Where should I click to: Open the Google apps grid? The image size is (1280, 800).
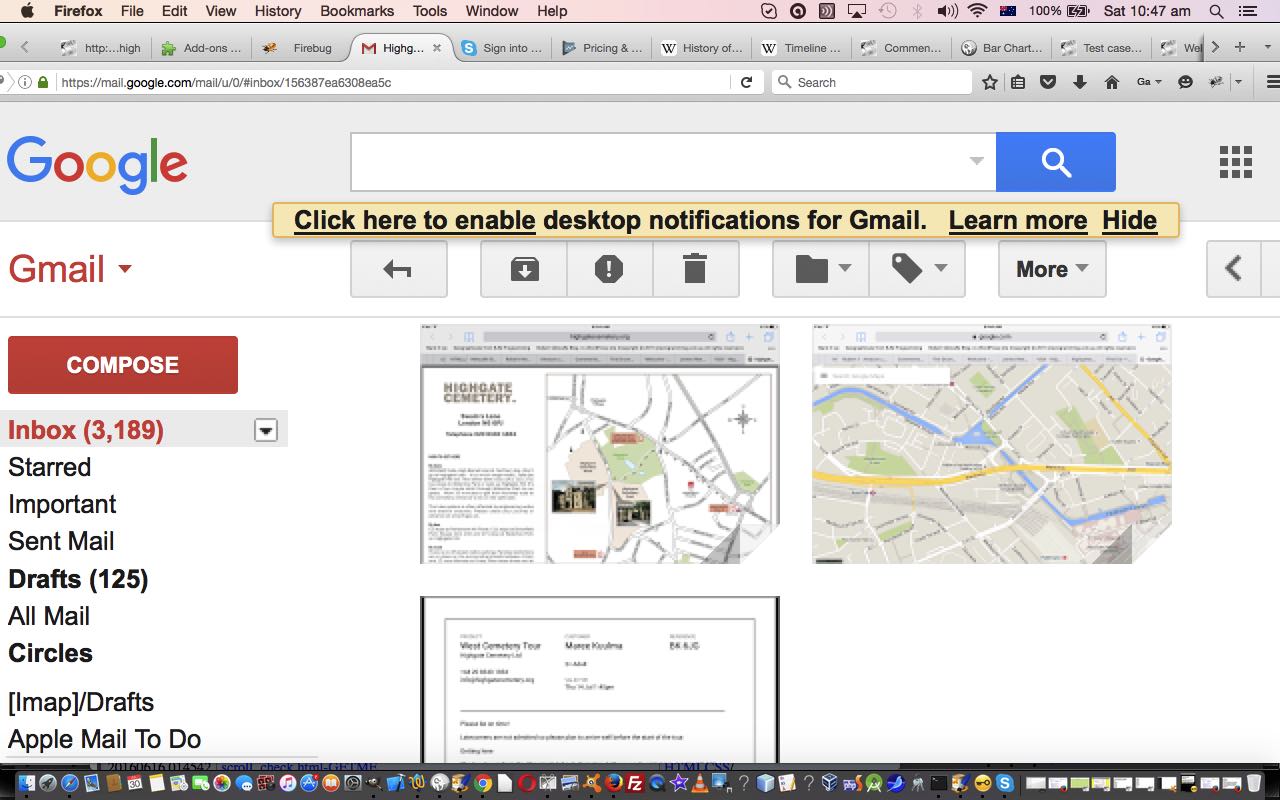[x=1236, y=161]
